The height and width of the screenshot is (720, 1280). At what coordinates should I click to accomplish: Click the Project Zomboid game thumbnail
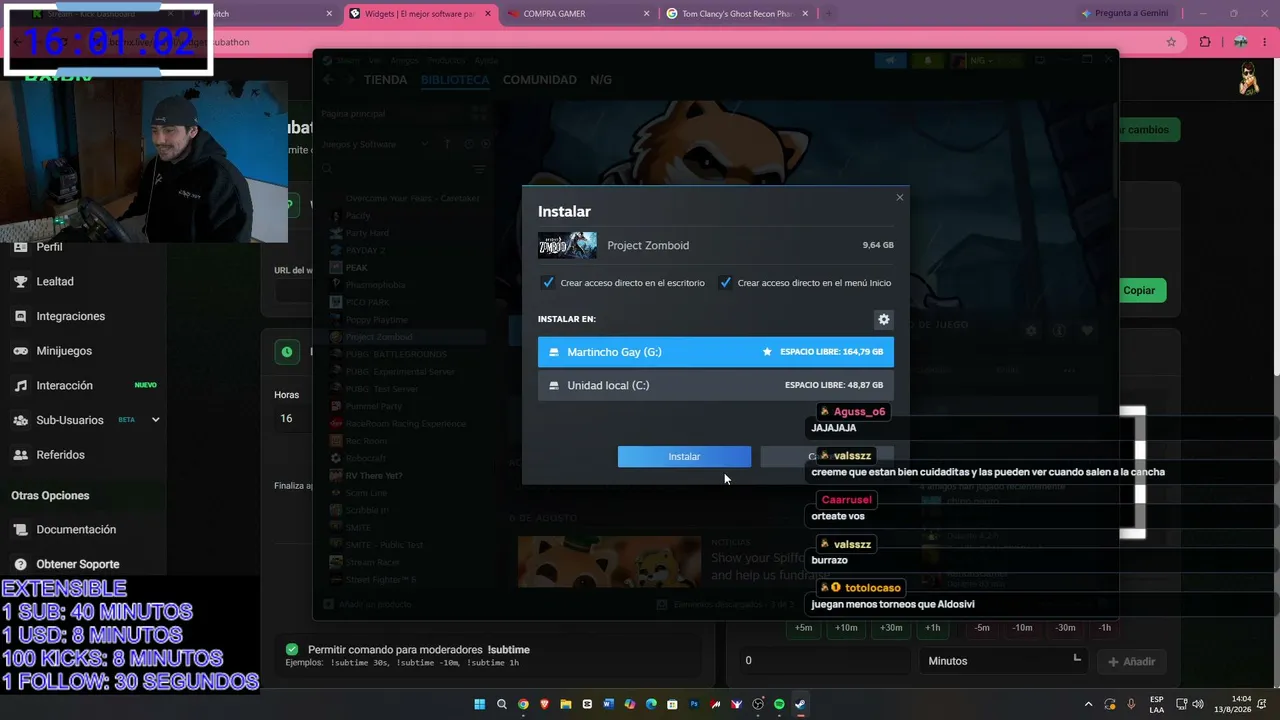click(x=567, y=245)
